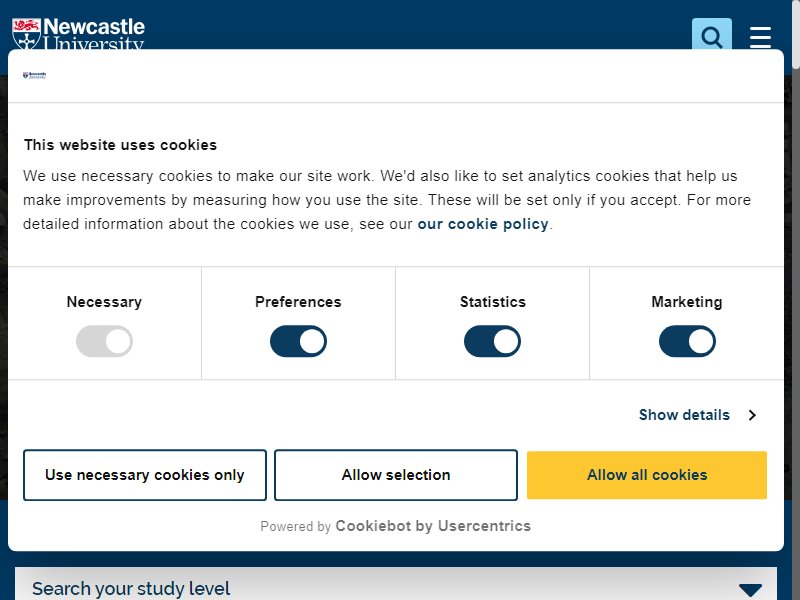Viewport: 800px width, 600px height.
Task: Click the yellow Allow all cookies button
Action: pyautogui.click(x=647, y=475)
